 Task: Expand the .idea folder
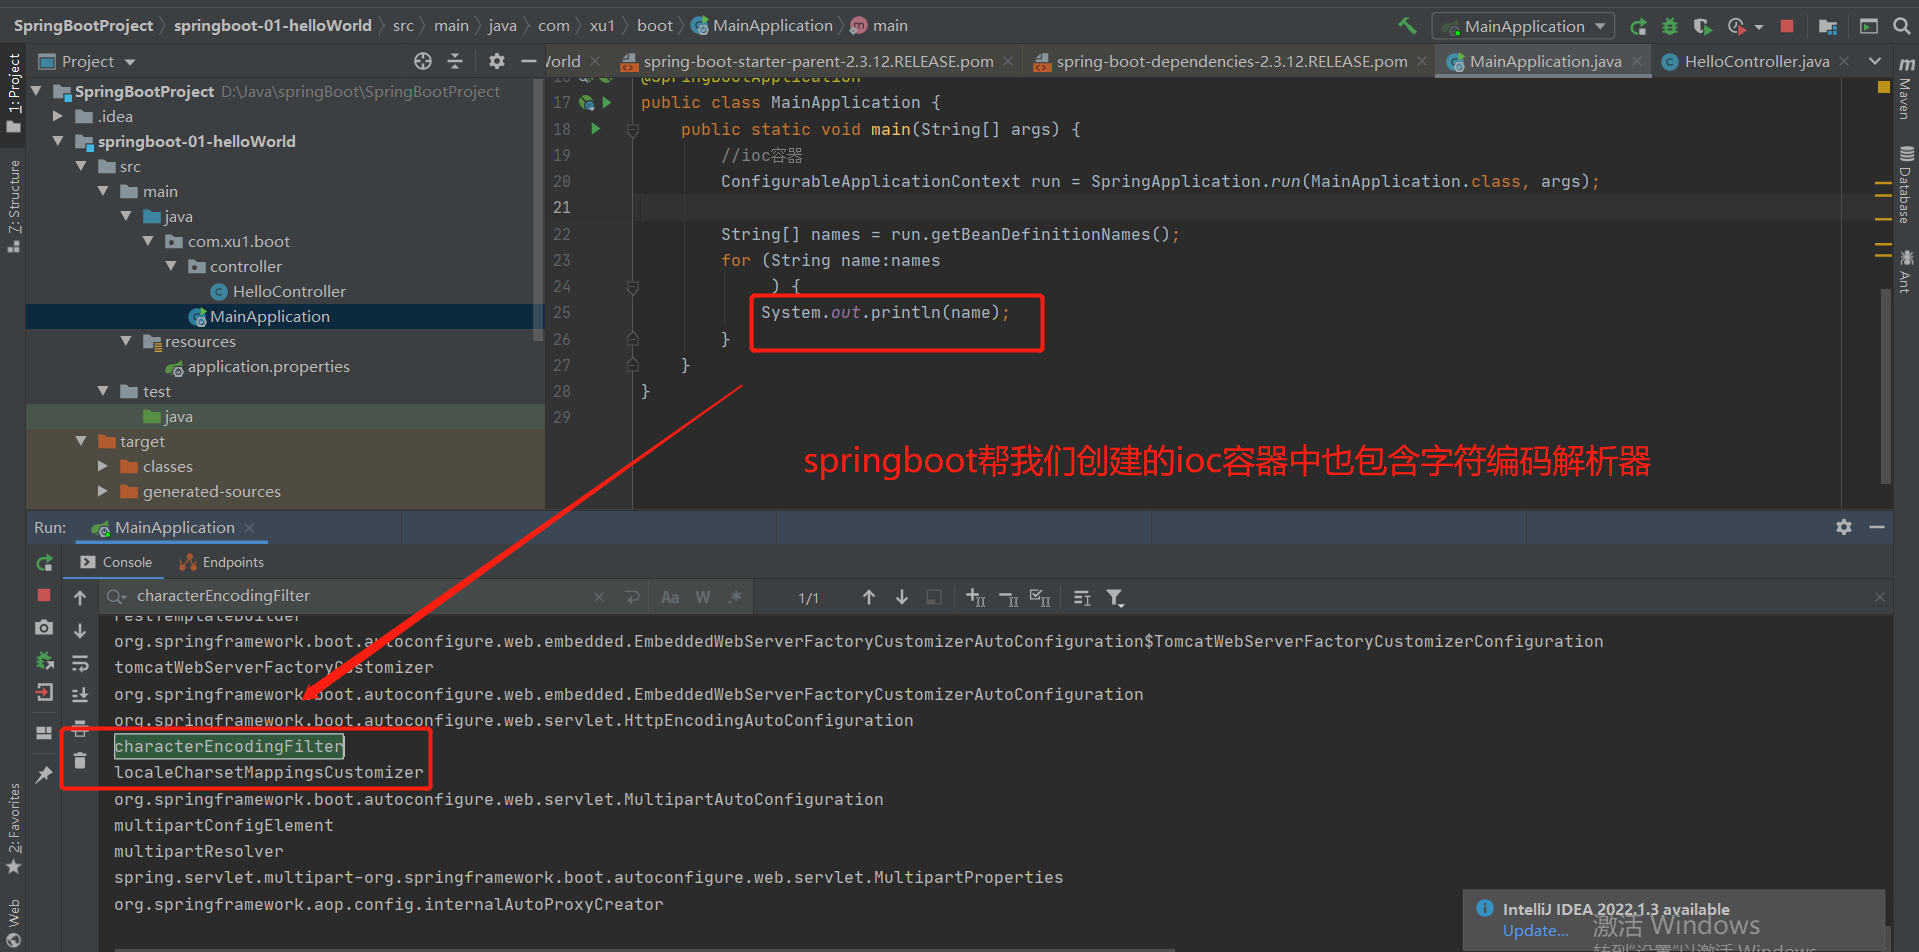pos(58,116)
